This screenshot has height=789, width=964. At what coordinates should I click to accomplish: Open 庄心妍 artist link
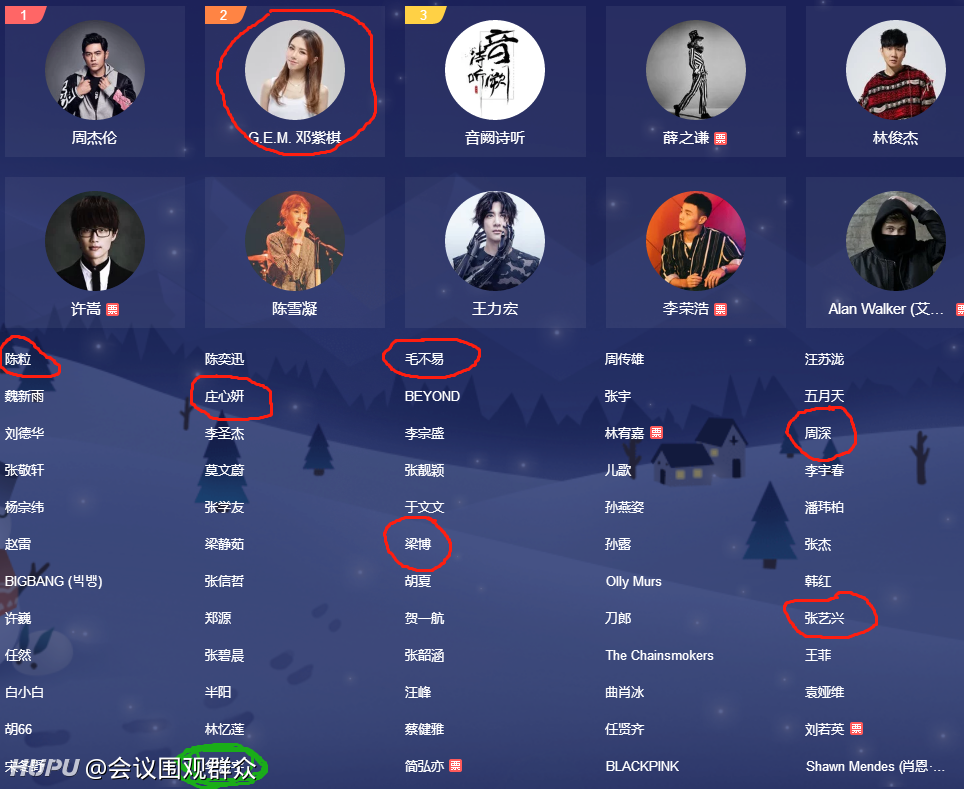(x=224, y=396)
